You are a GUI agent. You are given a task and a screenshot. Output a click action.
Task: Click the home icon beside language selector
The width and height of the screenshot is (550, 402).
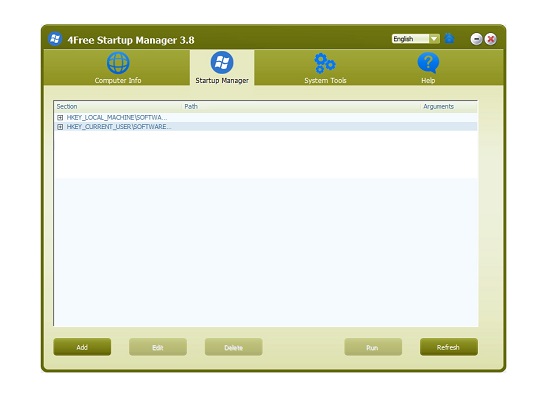pos(449,38)
